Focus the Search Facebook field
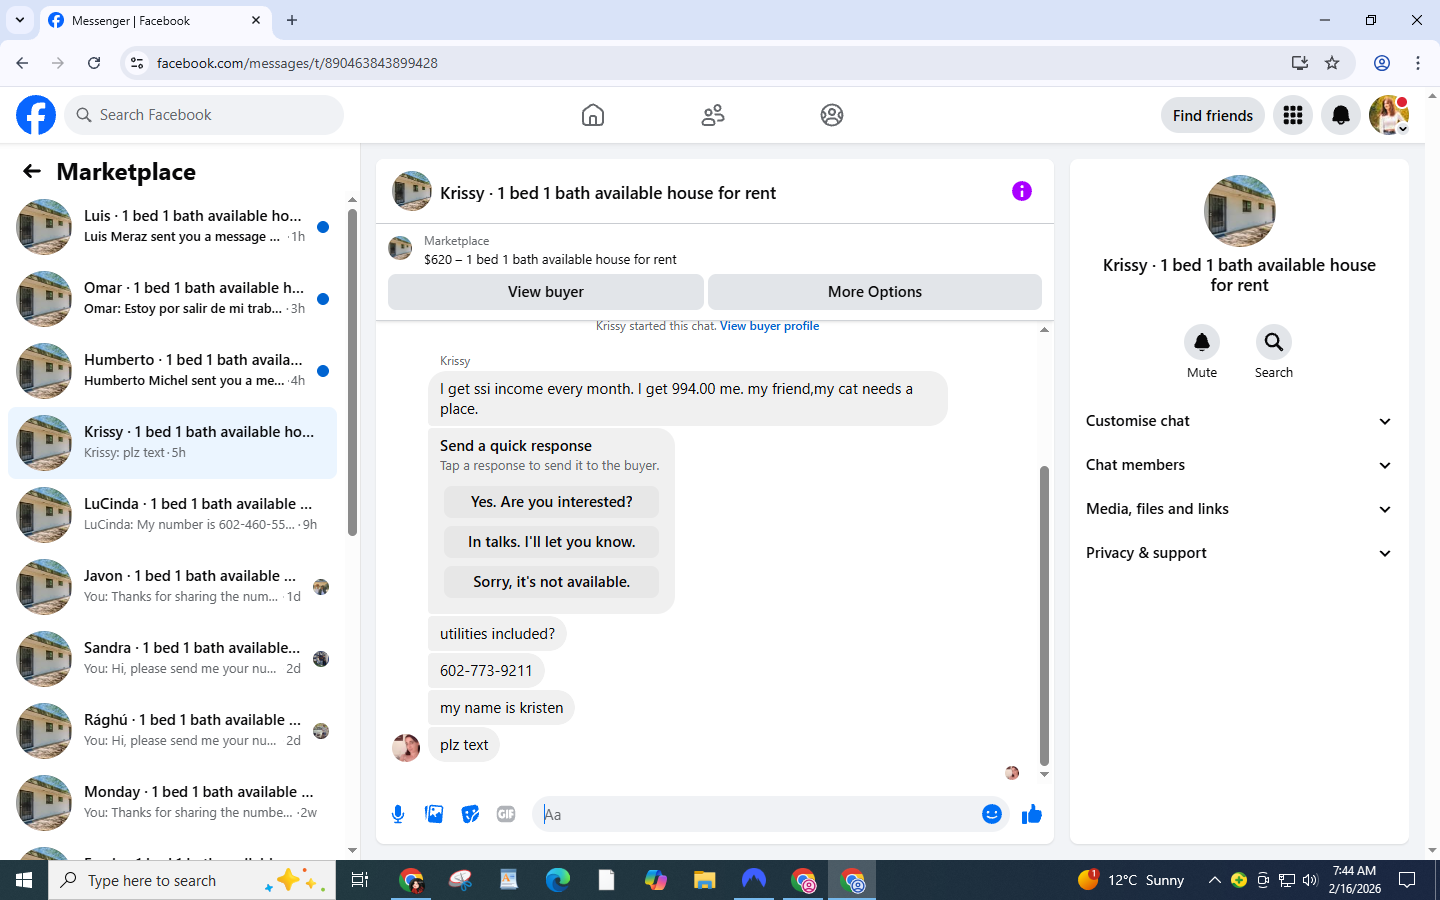The height and width of the screenshot is (900, 1440). tap(204, 115)
